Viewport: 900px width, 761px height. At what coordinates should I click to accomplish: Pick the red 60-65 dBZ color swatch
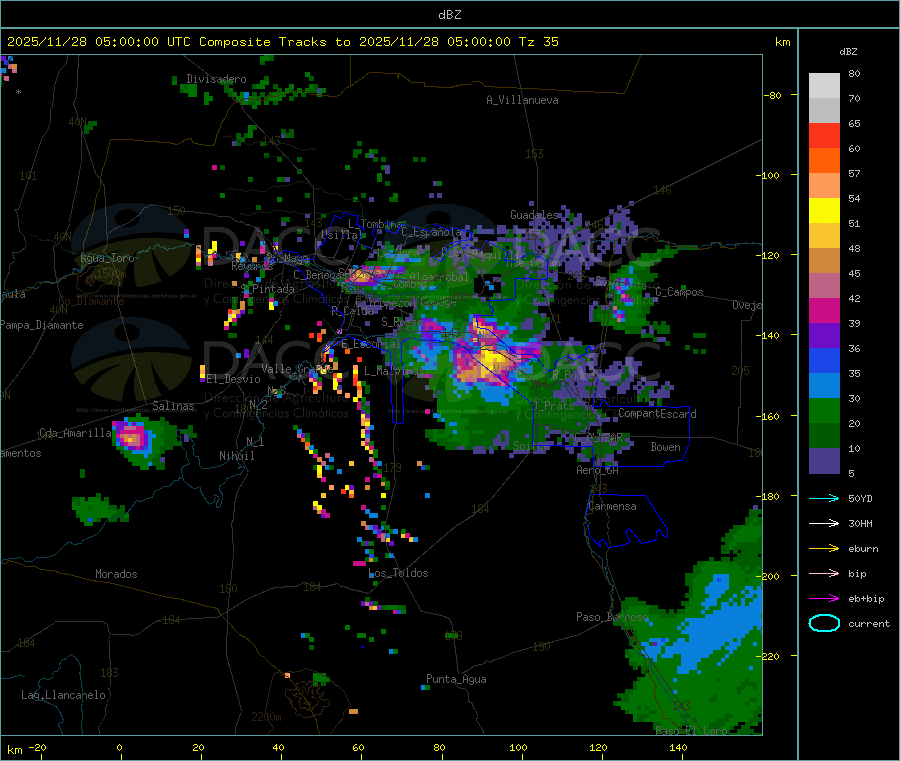click(x=824, y=136)
